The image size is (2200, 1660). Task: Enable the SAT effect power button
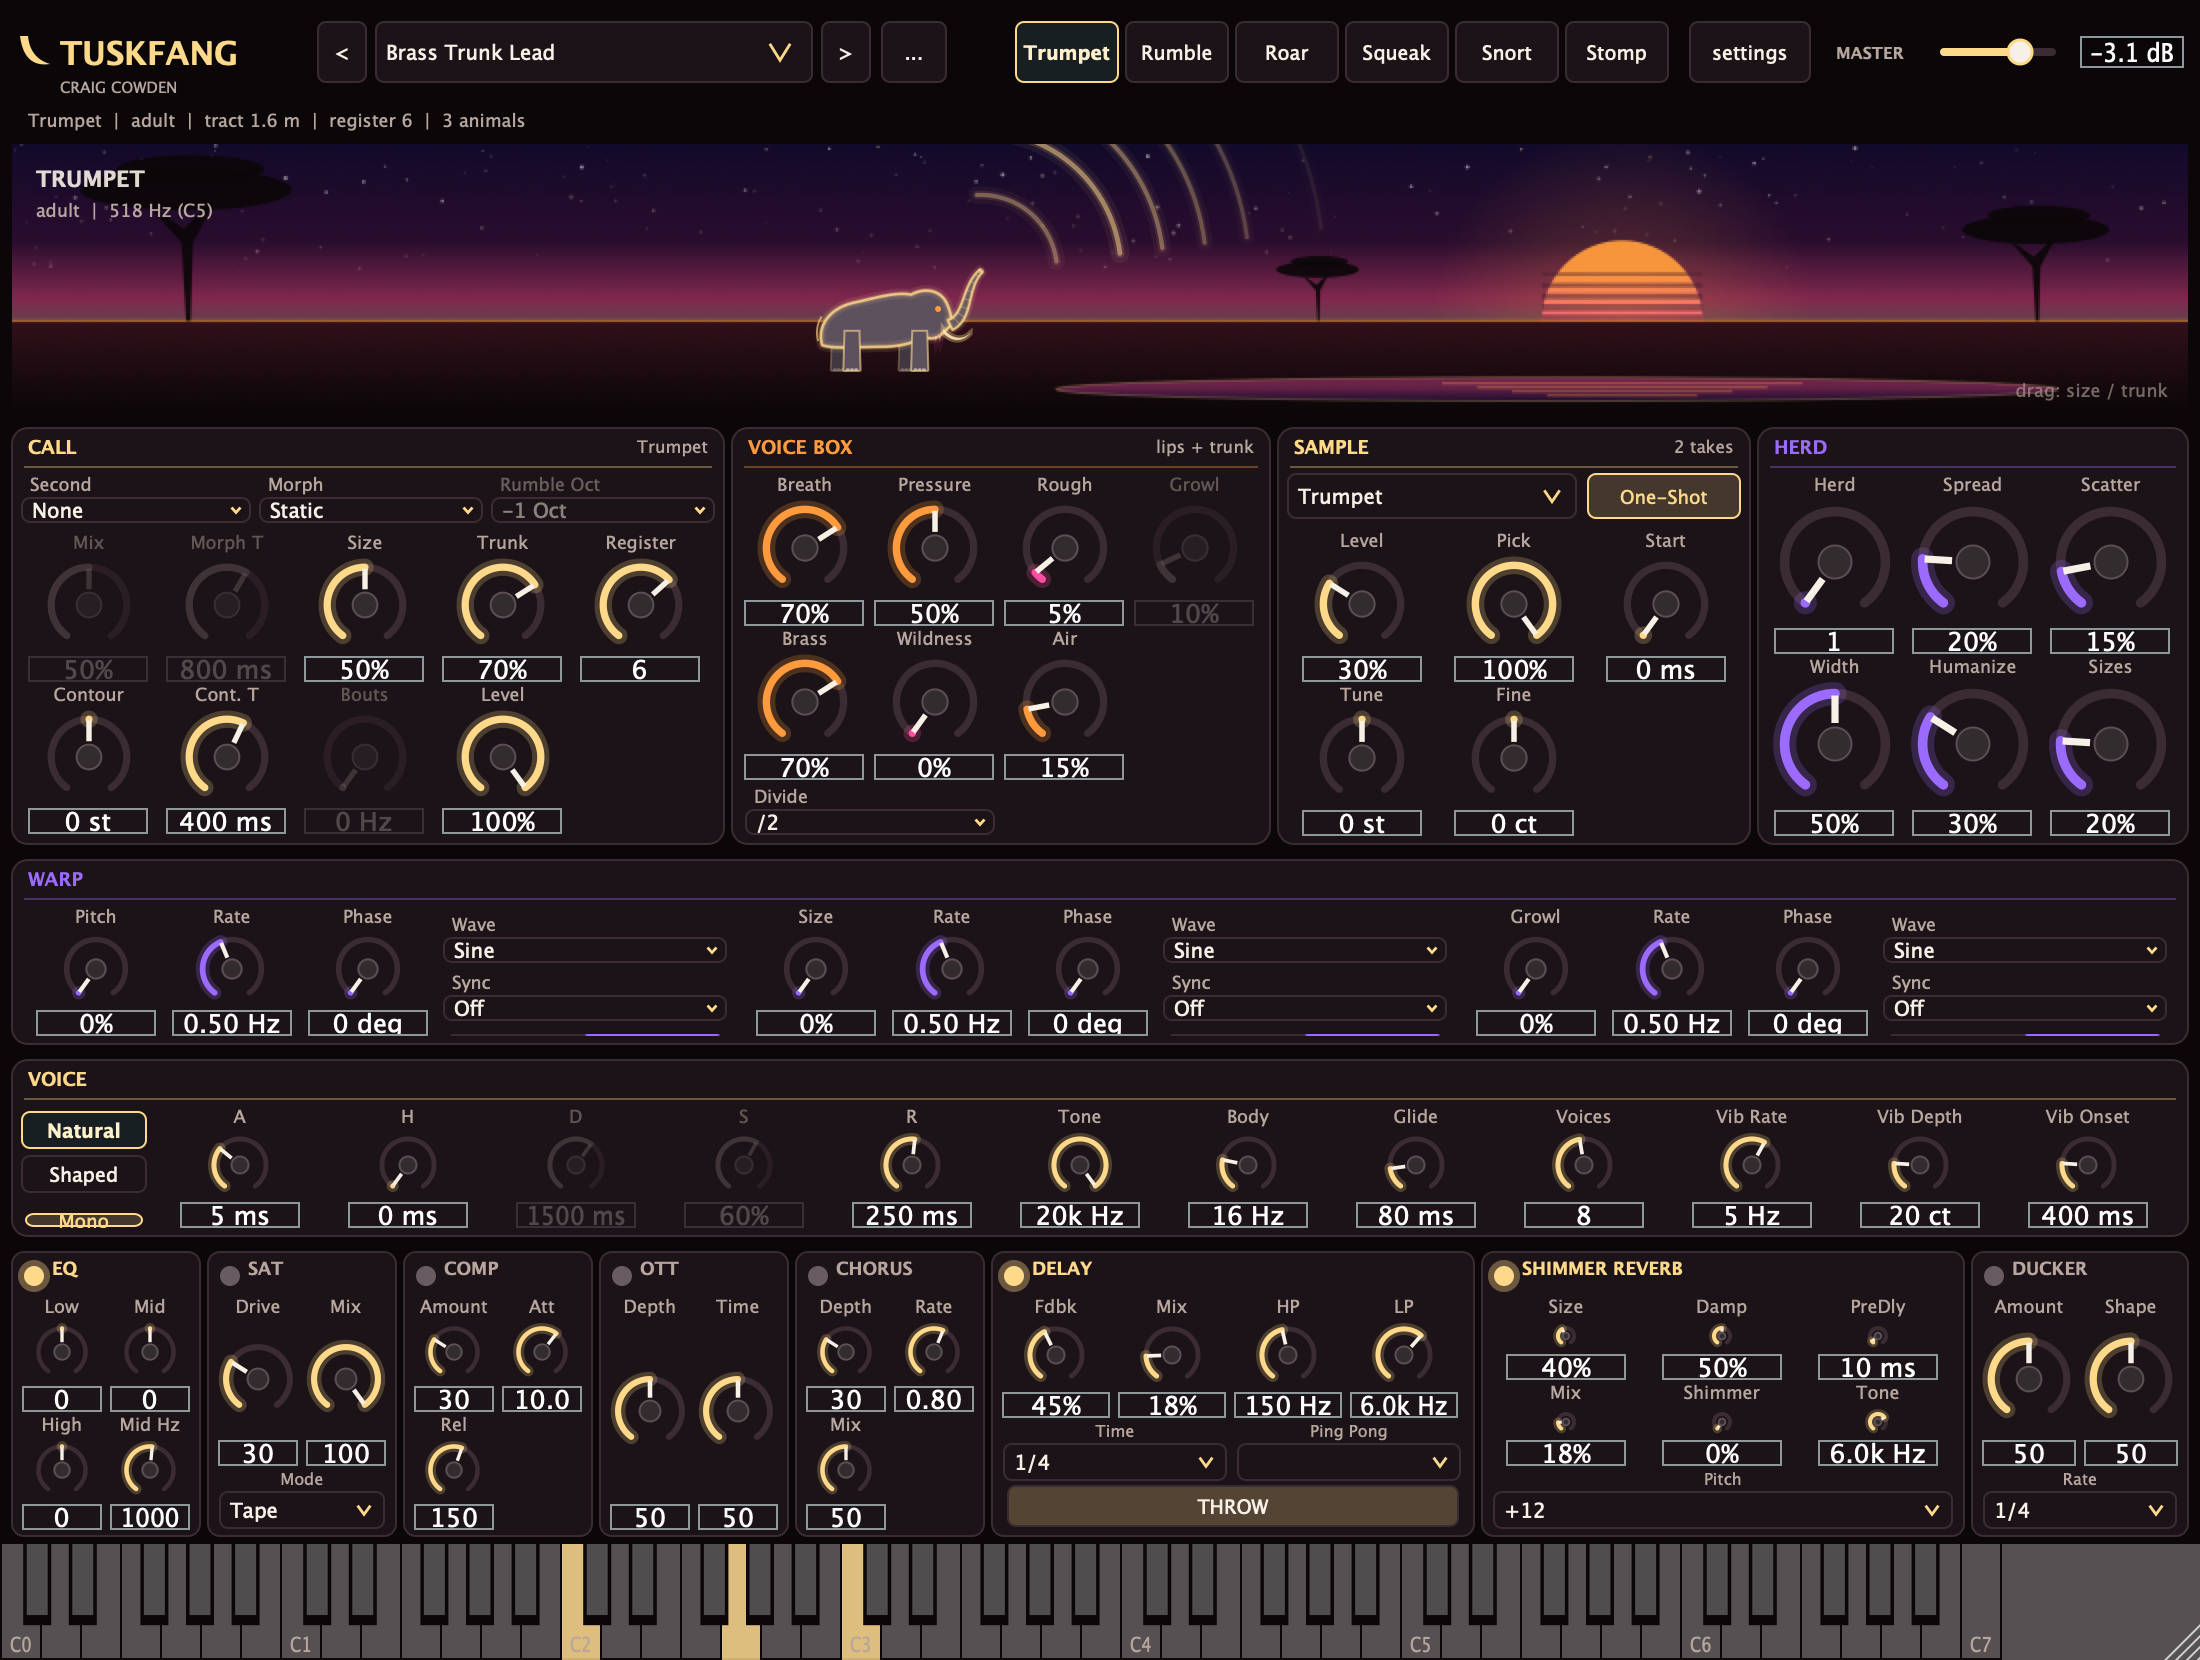230,1275
